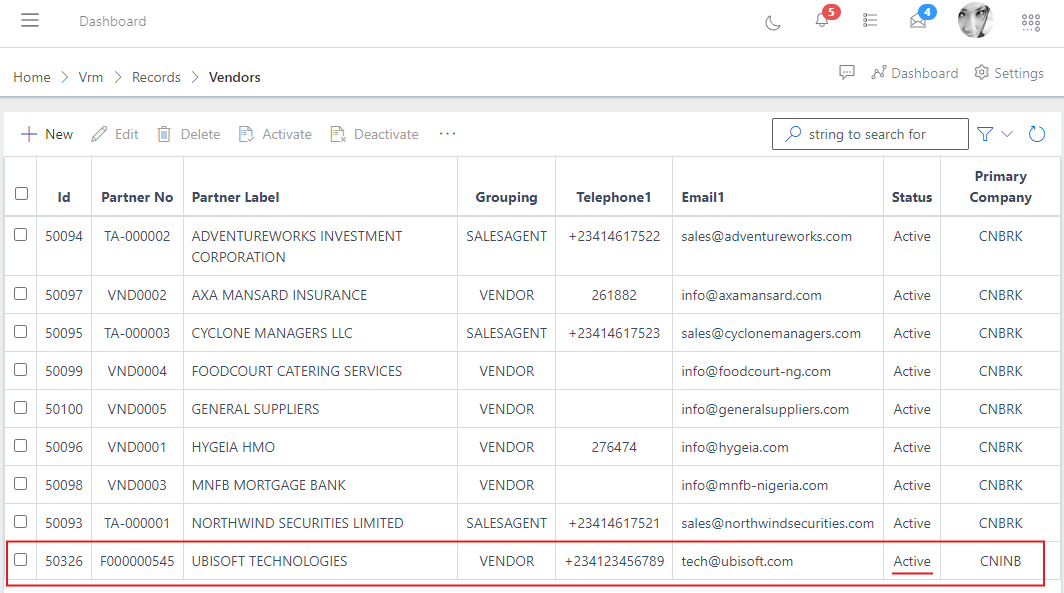The image size is (1064, 593).
Task: Open the sales@northwindsecurities.com email link
Action: click(x=776, y=522)
